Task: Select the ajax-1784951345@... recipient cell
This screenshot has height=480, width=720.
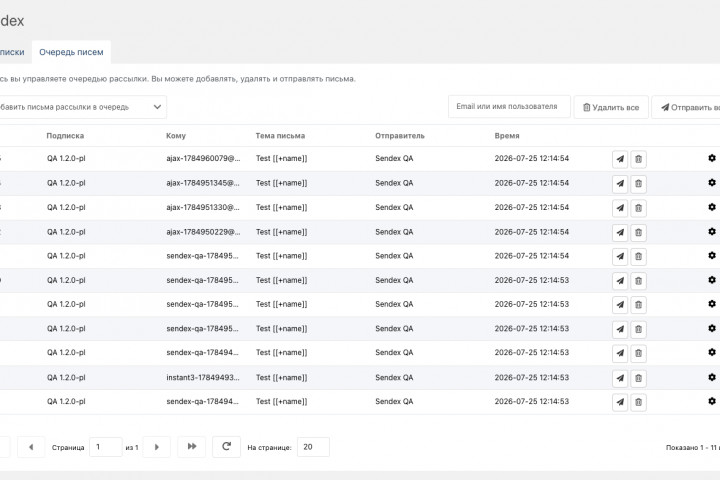Action: (203, 183)
